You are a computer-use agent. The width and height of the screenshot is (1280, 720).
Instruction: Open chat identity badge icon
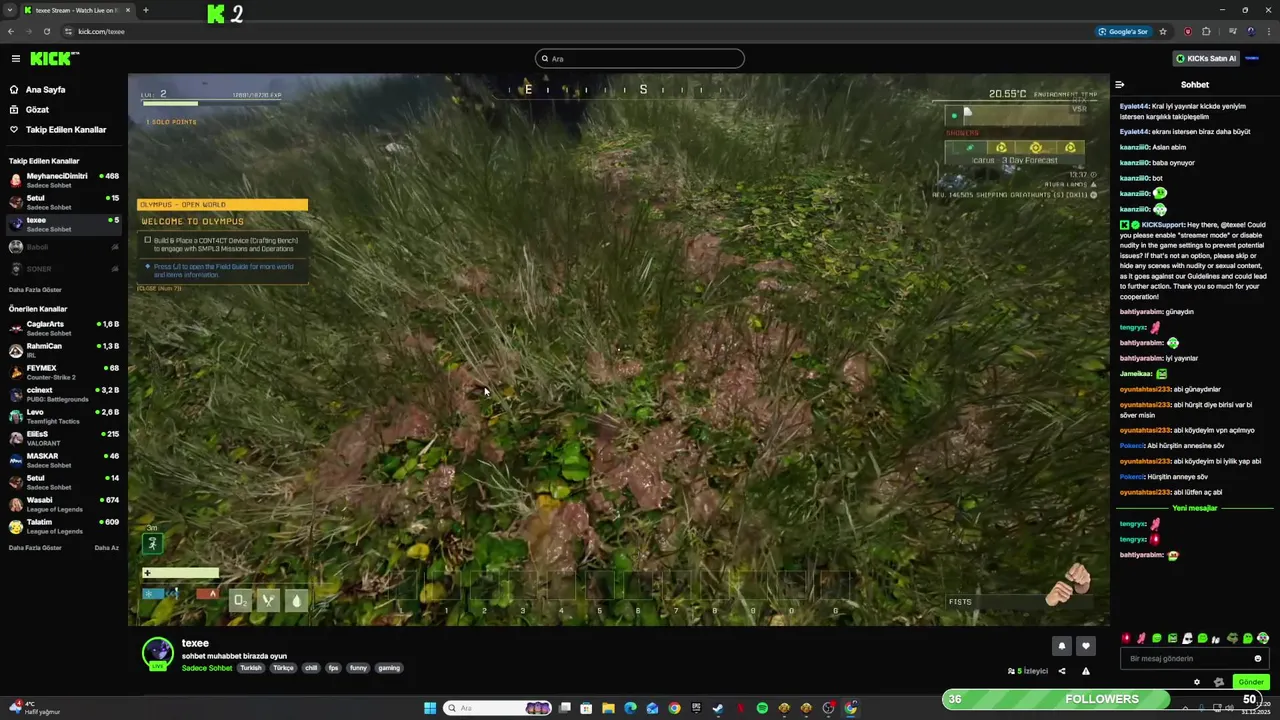point(1219,682)
